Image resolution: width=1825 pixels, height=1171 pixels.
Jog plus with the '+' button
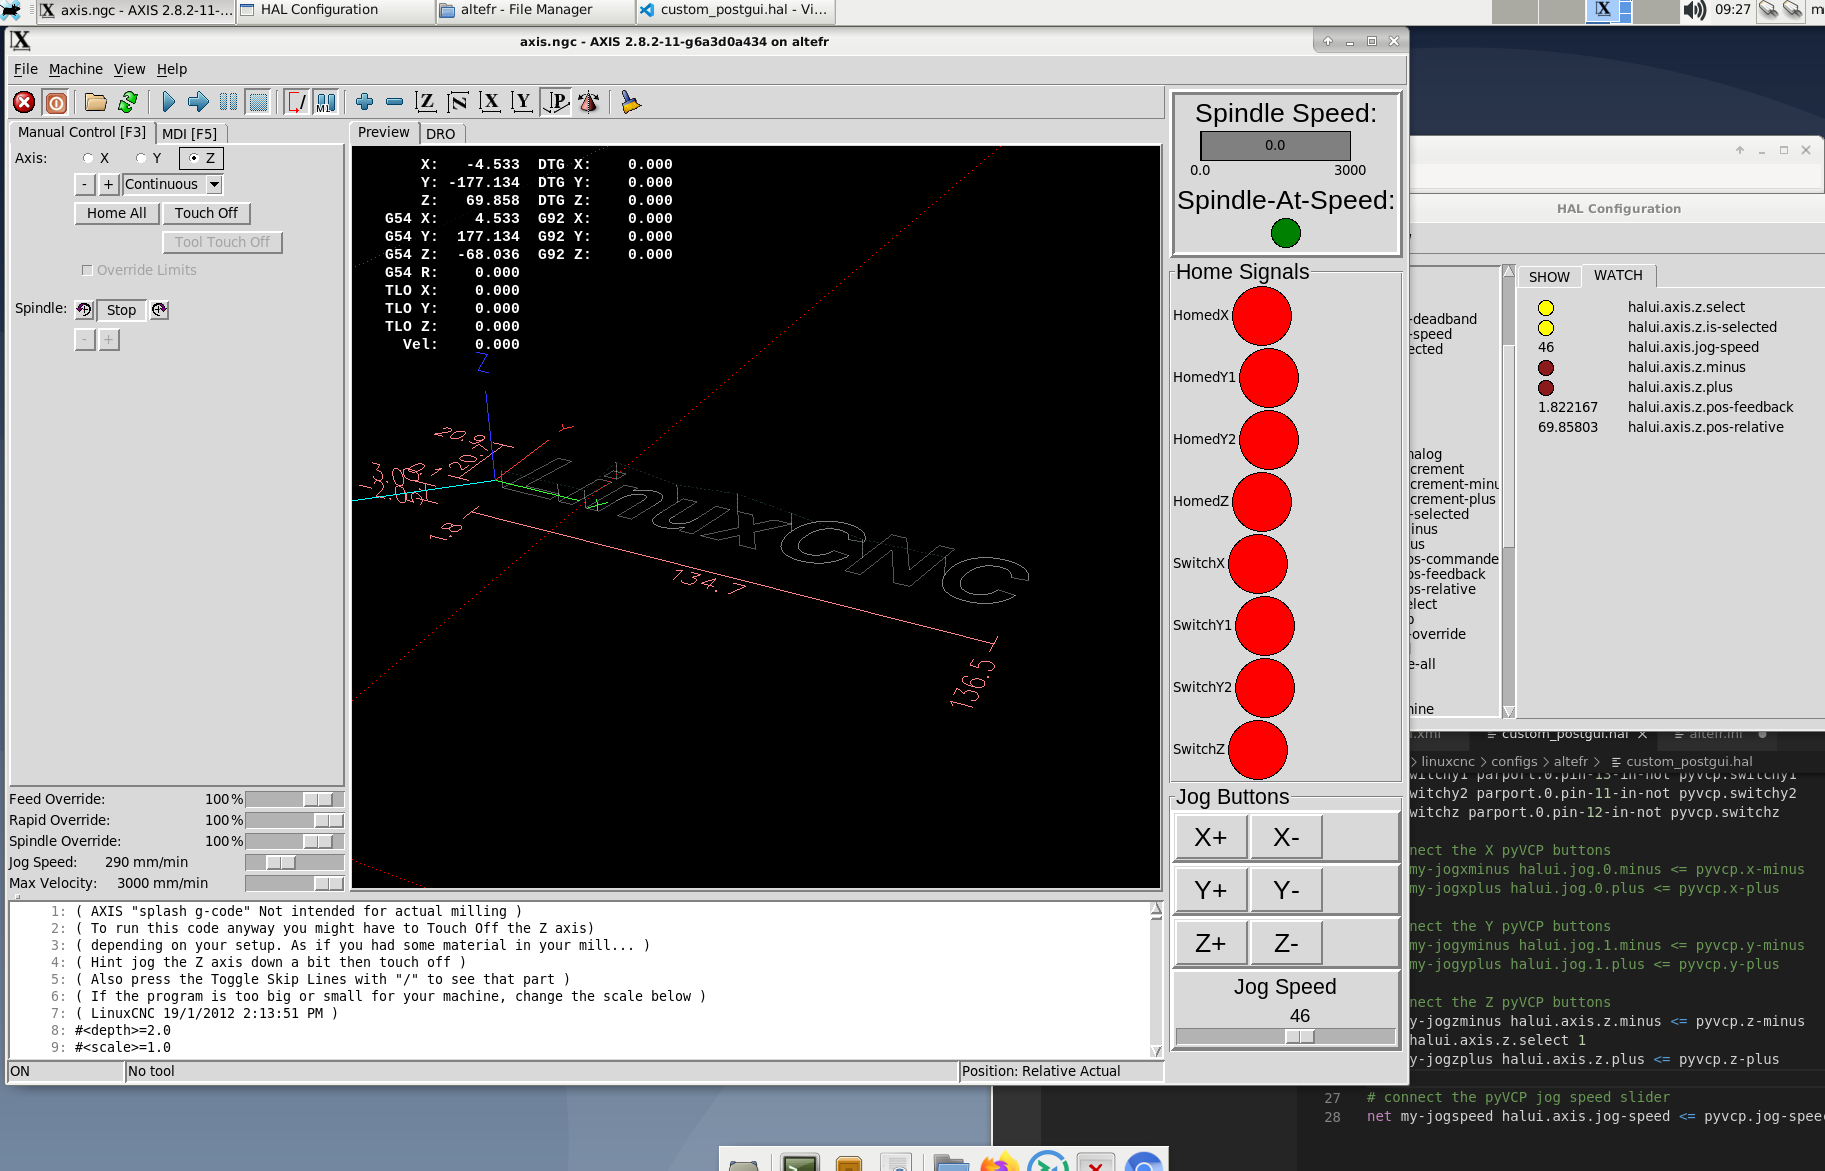pos(109,184)
